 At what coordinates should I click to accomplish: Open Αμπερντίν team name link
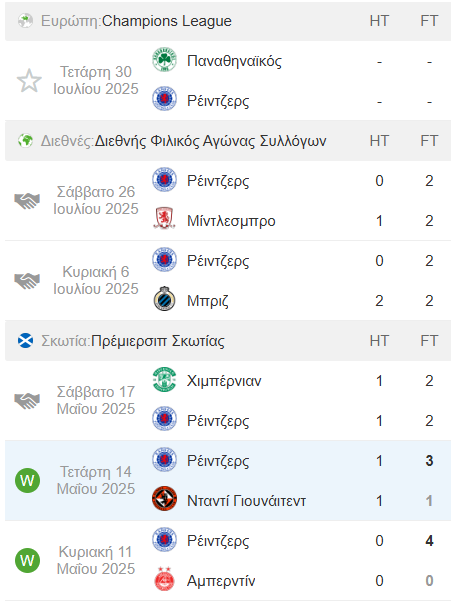(221, 581)
